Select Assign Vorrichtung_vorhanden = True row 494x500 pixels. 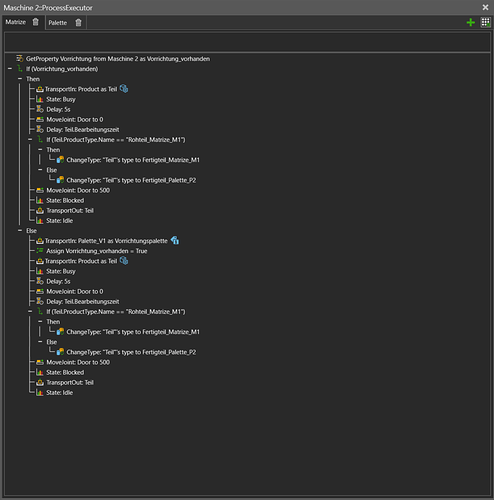[x=97, y=251]
